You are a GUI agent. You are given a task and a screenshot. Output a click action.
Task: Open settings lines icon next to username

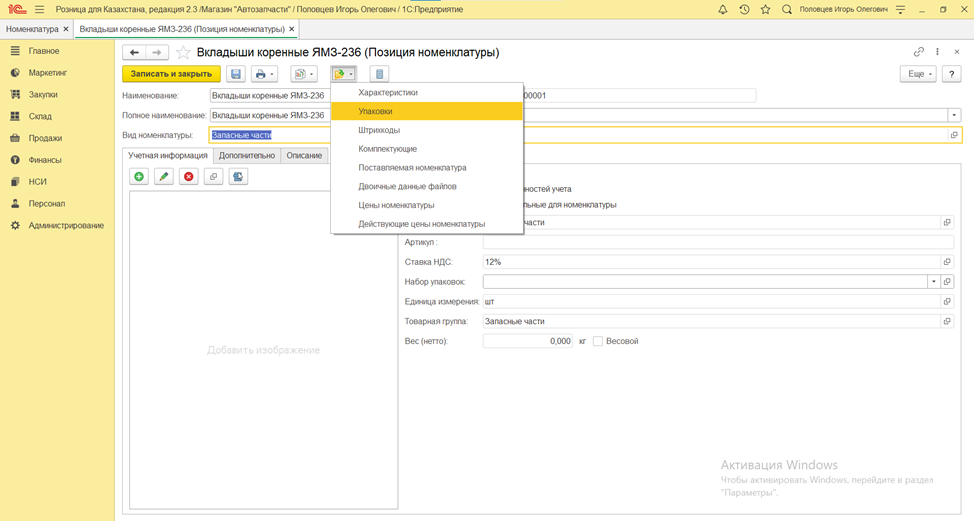coord(901,9)
